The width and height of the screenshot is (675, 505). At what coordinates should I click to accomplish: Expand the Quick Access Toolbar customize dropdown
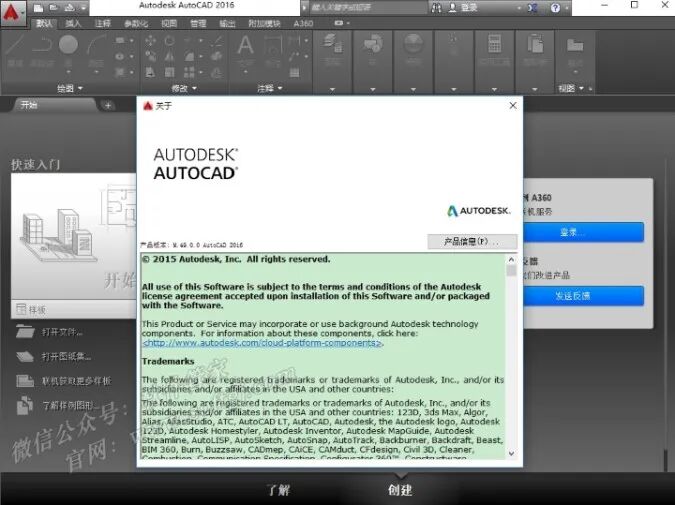tap(84, 8)
